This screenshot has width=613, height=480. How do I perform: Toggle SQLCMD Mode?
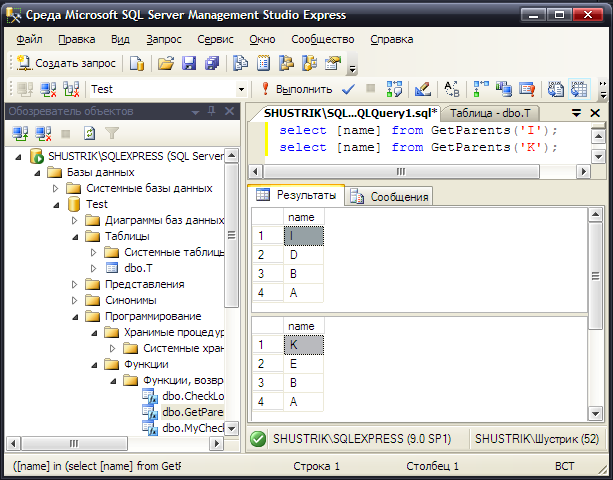tap(527, 89)
